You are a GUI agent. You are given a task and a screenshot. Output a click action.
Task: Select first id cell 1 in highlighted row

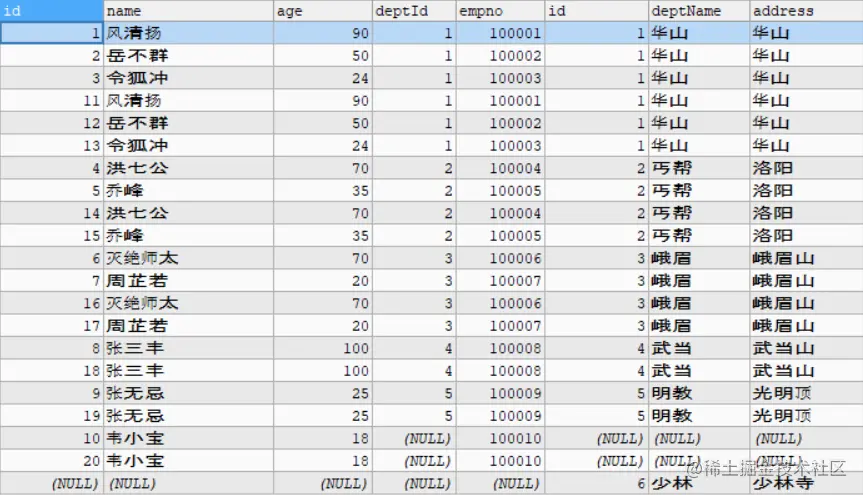(52, 33)
